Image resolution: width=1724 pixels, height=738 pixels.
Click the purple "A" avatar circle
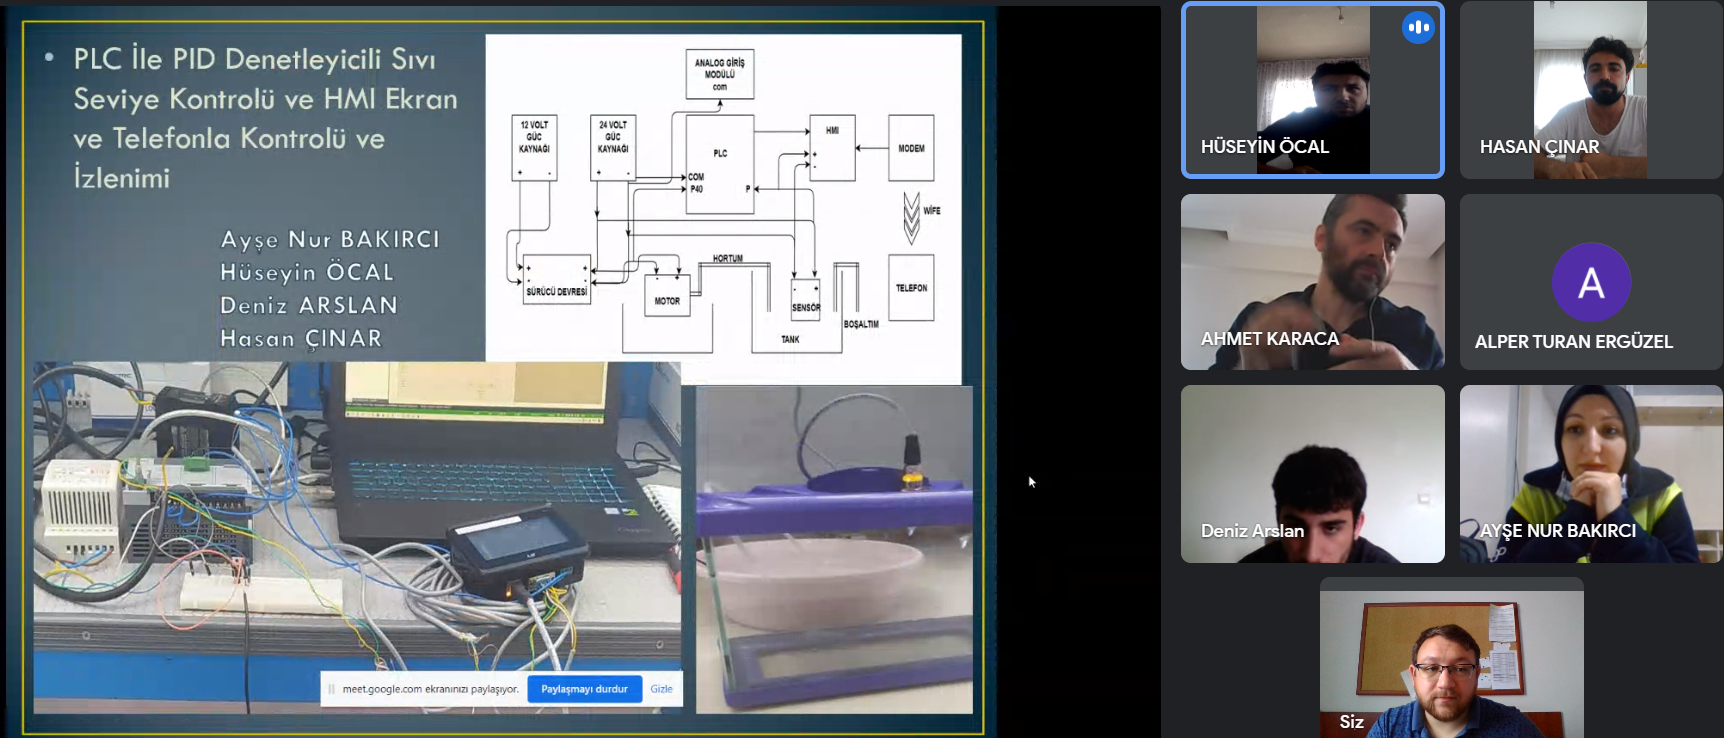point(1591,283)
